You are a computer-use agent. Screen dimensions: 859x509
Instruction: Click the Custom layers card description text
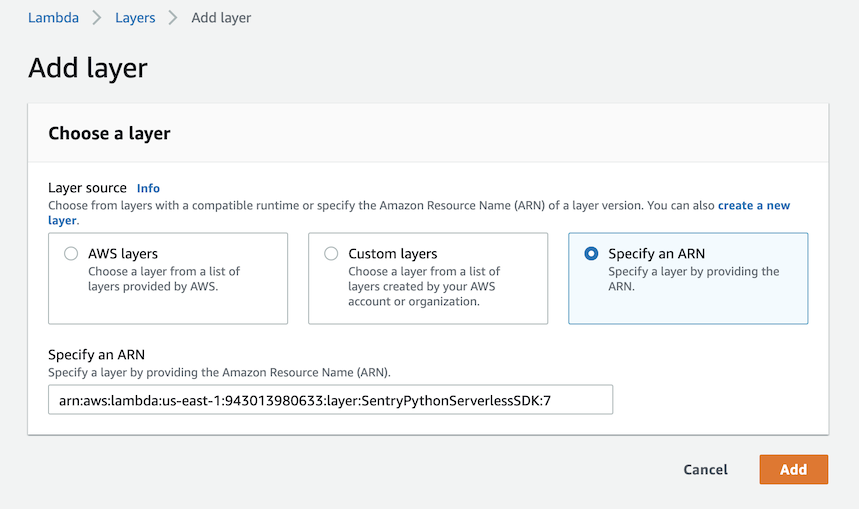click(424, 286)
